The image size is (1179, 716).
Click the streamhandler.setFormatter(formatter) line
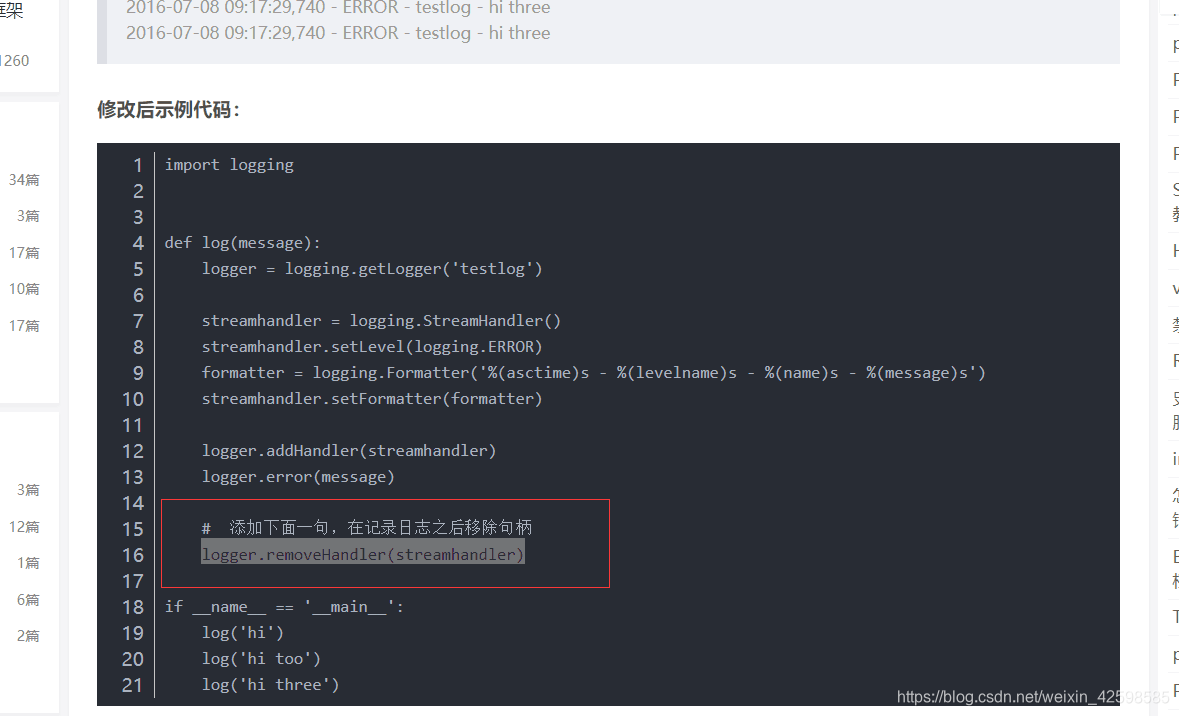point(371,399)
